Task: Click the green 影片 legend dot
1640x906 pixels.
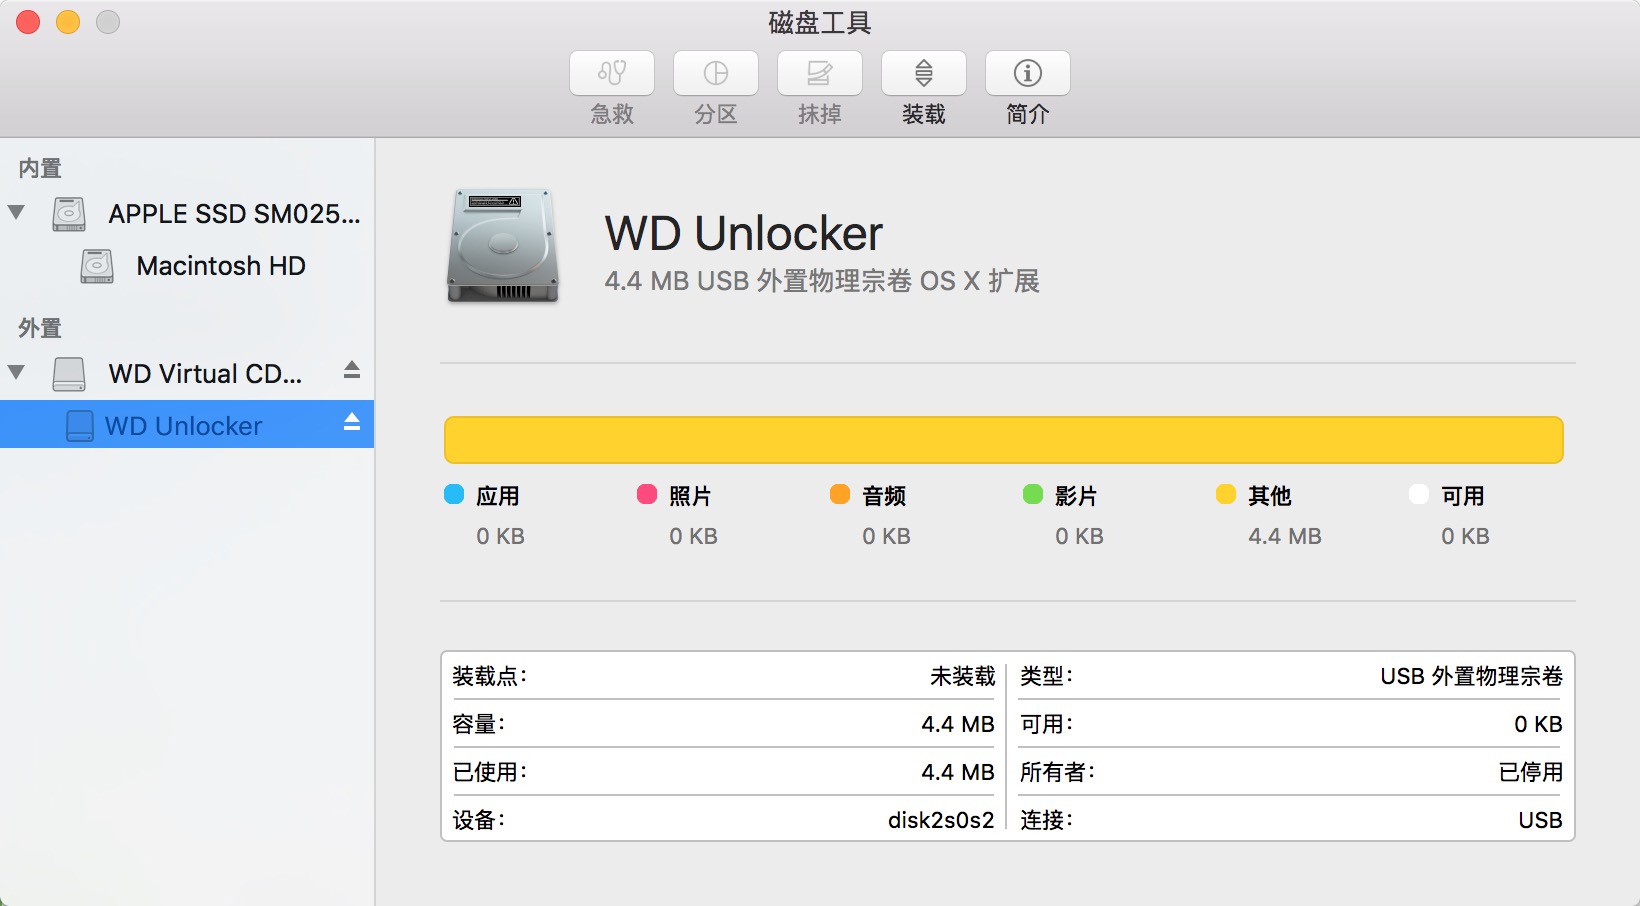Action: [1033, 494]
